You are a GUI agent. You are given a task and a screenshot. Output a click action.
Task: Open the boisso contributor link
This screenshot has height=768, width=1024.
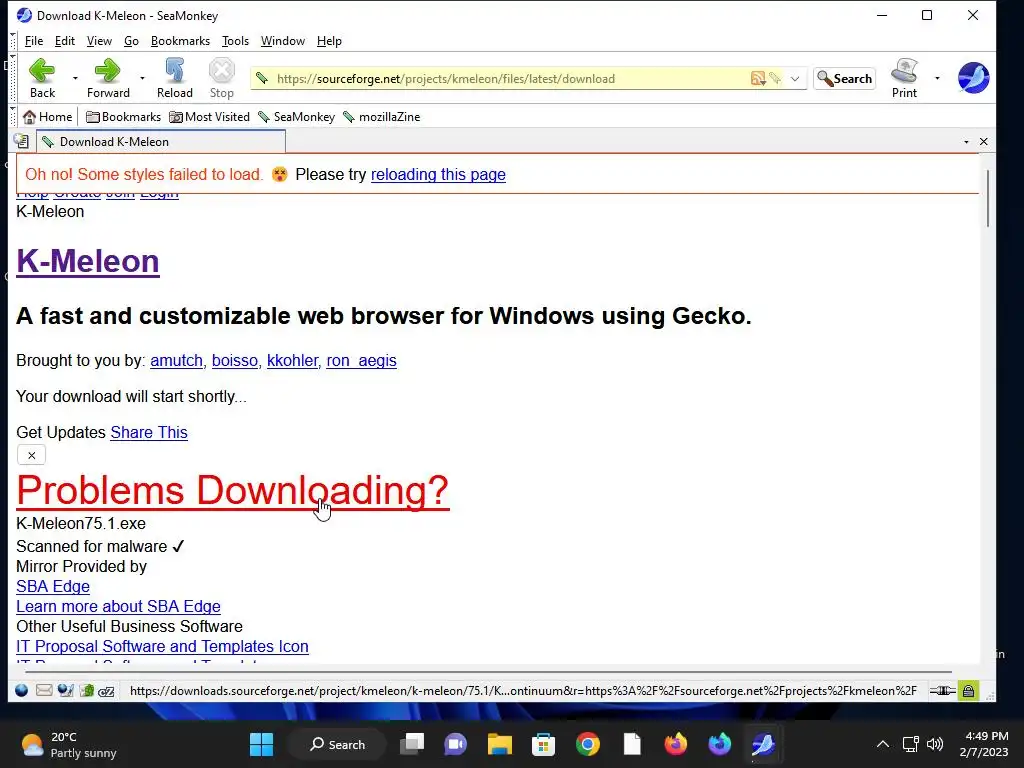[234, 360]
